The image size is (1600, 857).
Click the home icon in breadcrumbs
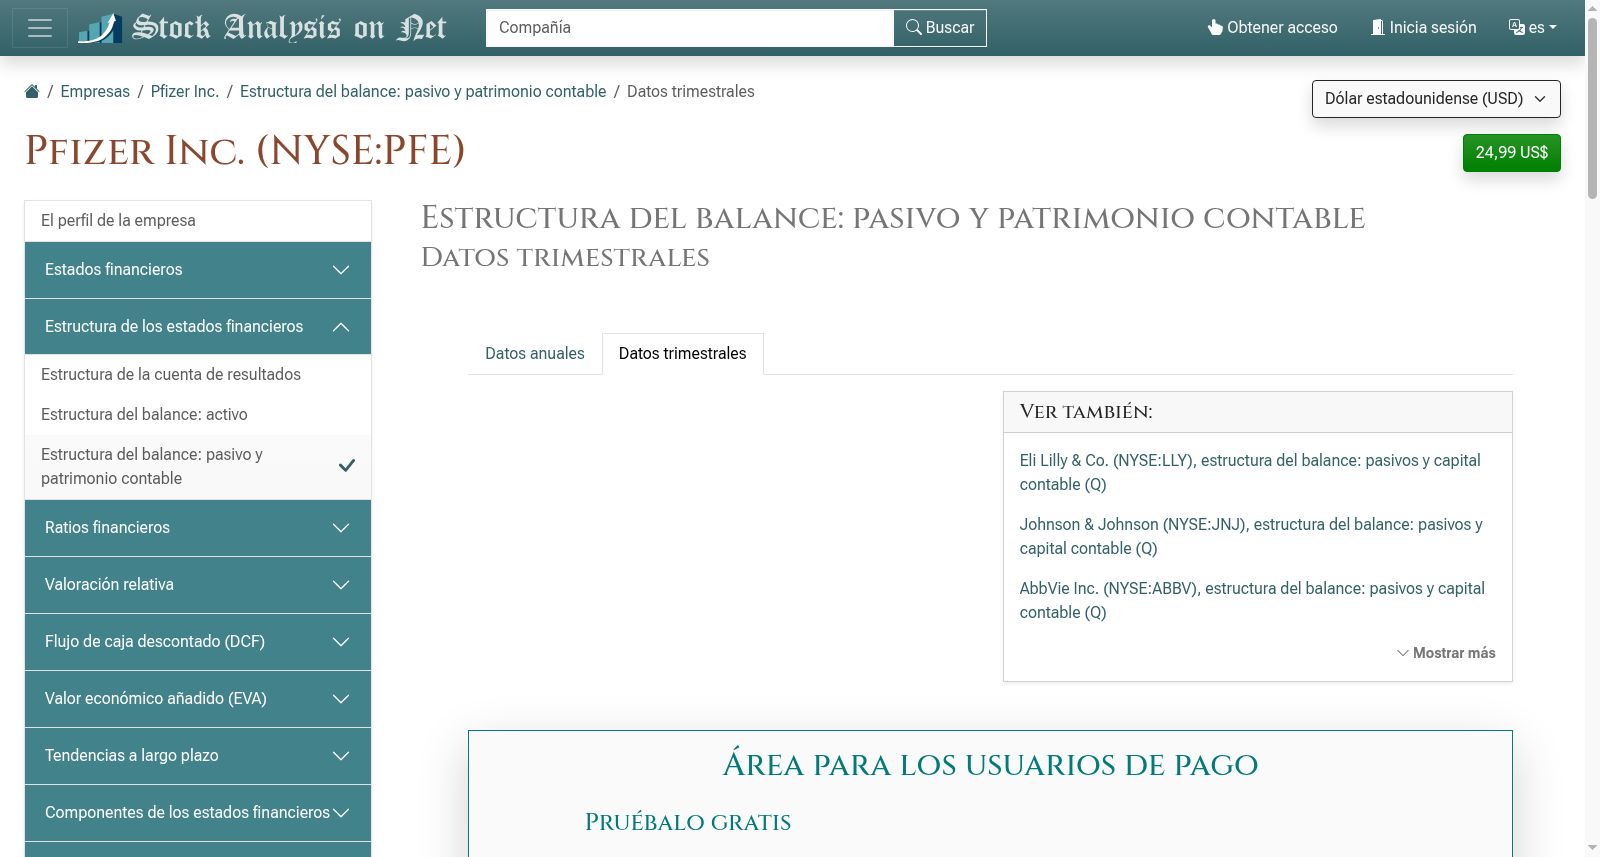(x=32, y=91)
